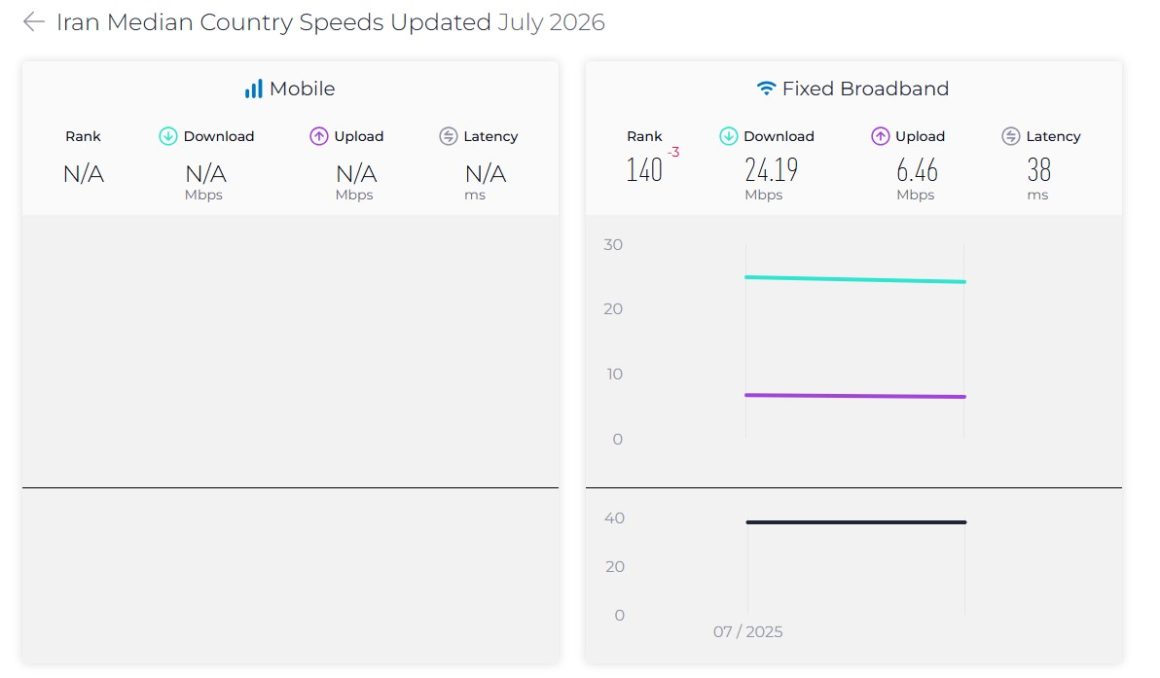Click the purple upload line in the chart
The width and height of the screenshot is (1160, 678).
pyautogui.click(x=855, y=396)
